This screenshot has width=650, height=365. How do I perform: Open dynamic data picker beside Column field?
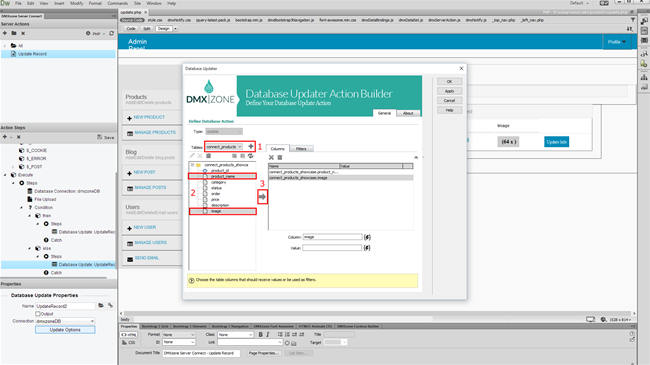point(367,237)
